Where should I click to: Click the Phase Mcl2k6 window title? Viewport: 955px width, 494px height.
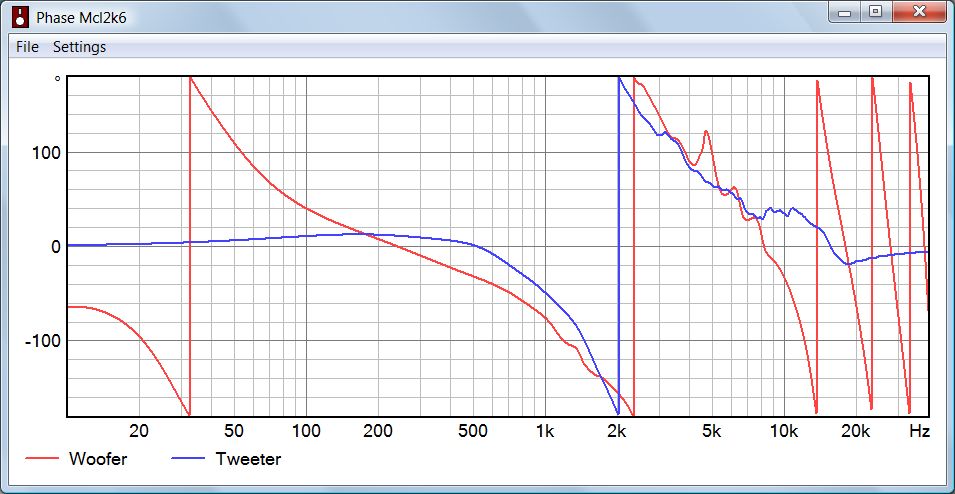(82, 18)
